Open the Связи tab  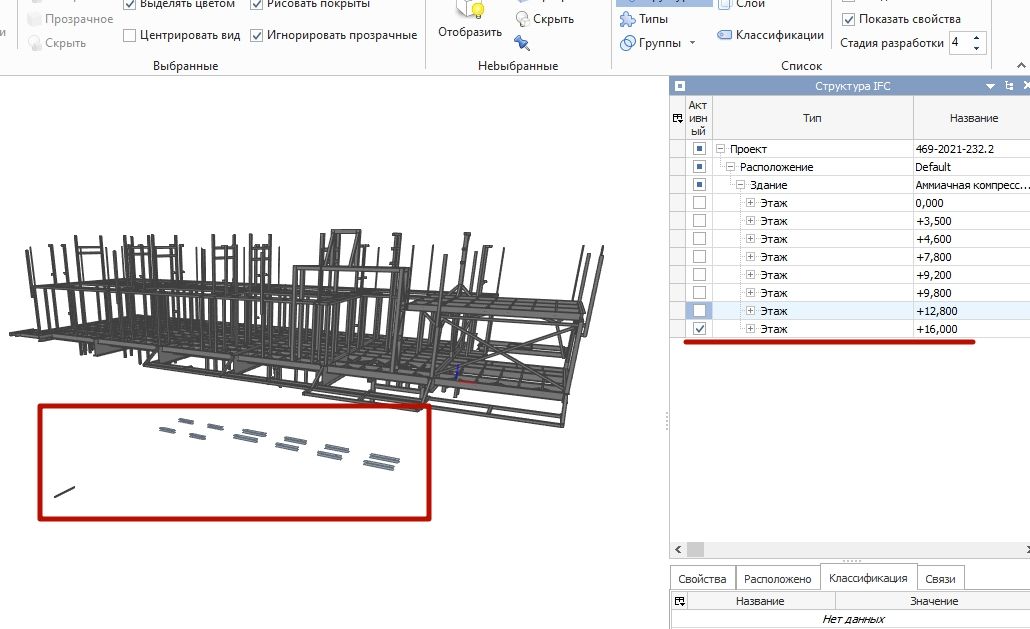click(x=940, y=578)
